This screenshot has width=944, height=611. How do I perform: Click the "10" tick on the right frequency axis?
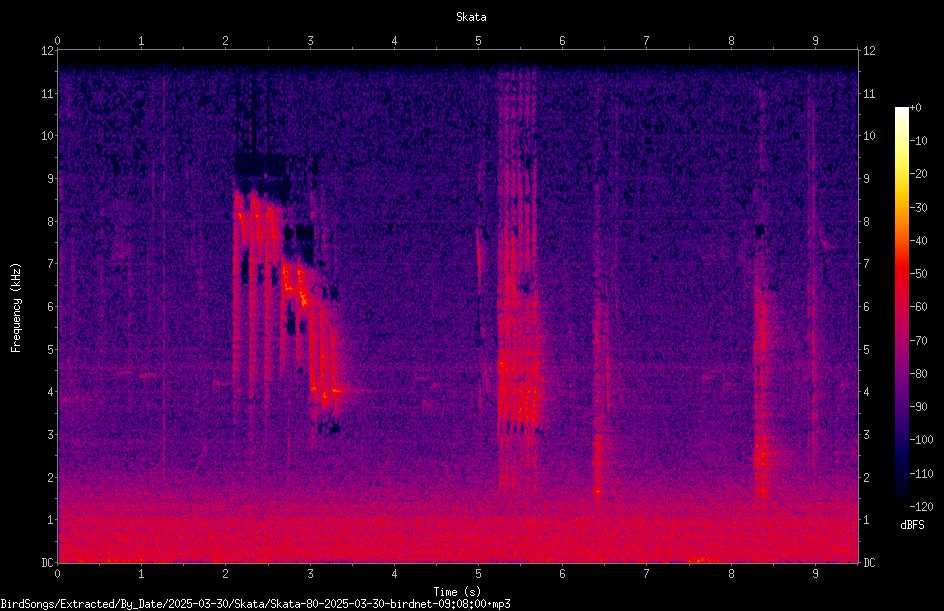click(x=869, y=136)
